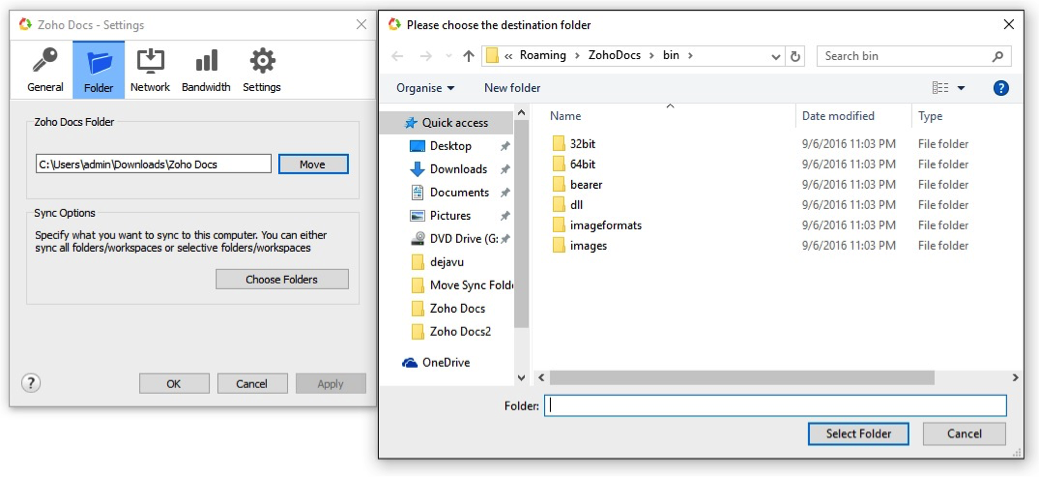This screenshot has height=477, width=1039.
Task: Click the blue help icon in file dialog
Action: 1000,88
